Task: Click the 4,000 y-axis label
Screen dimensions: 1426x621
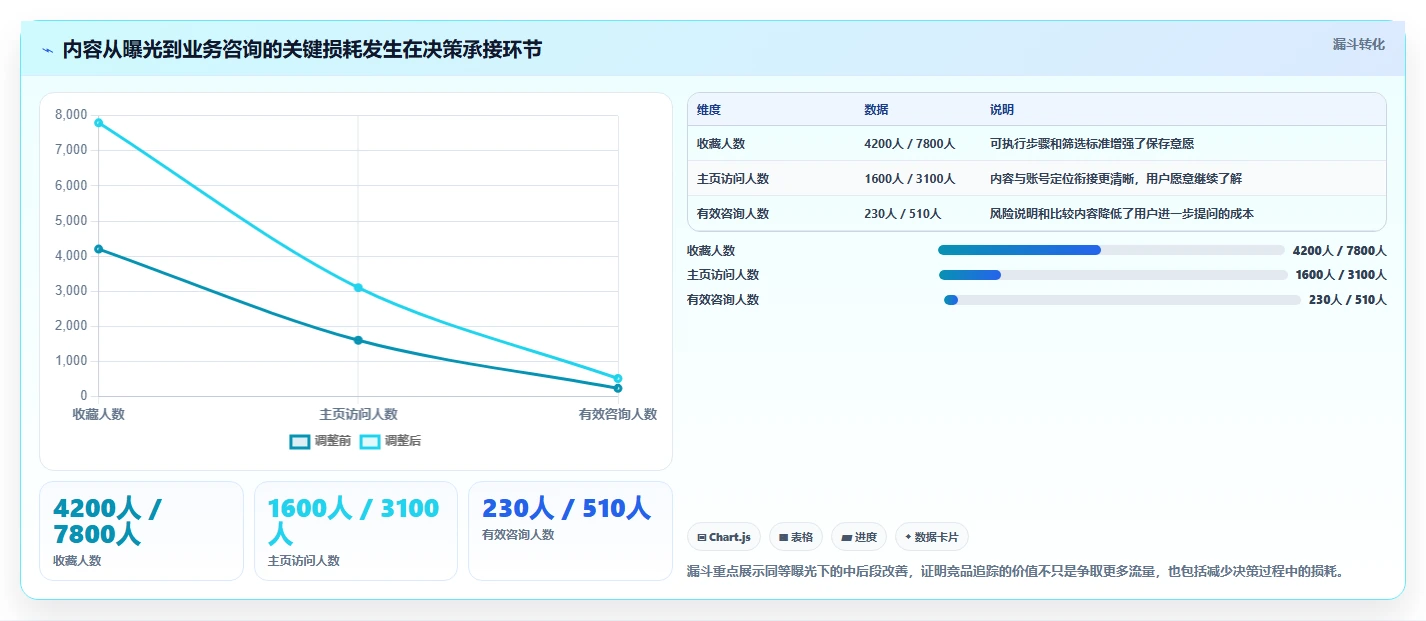Action: (71, 256)
